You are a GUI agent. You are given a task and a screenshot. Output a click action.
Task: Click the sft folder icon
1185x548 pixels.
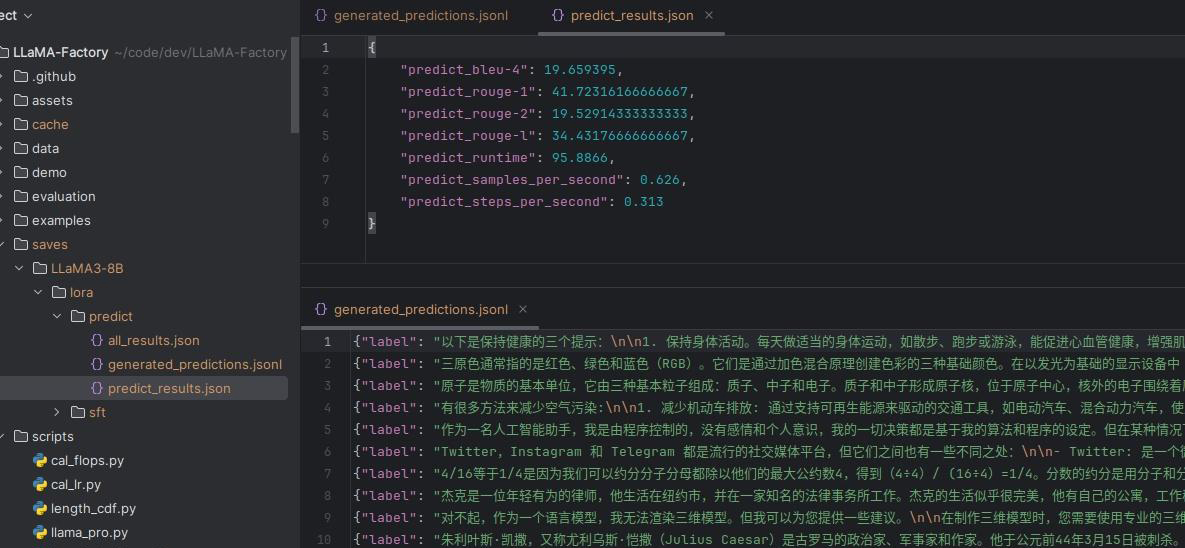(78, 413)
